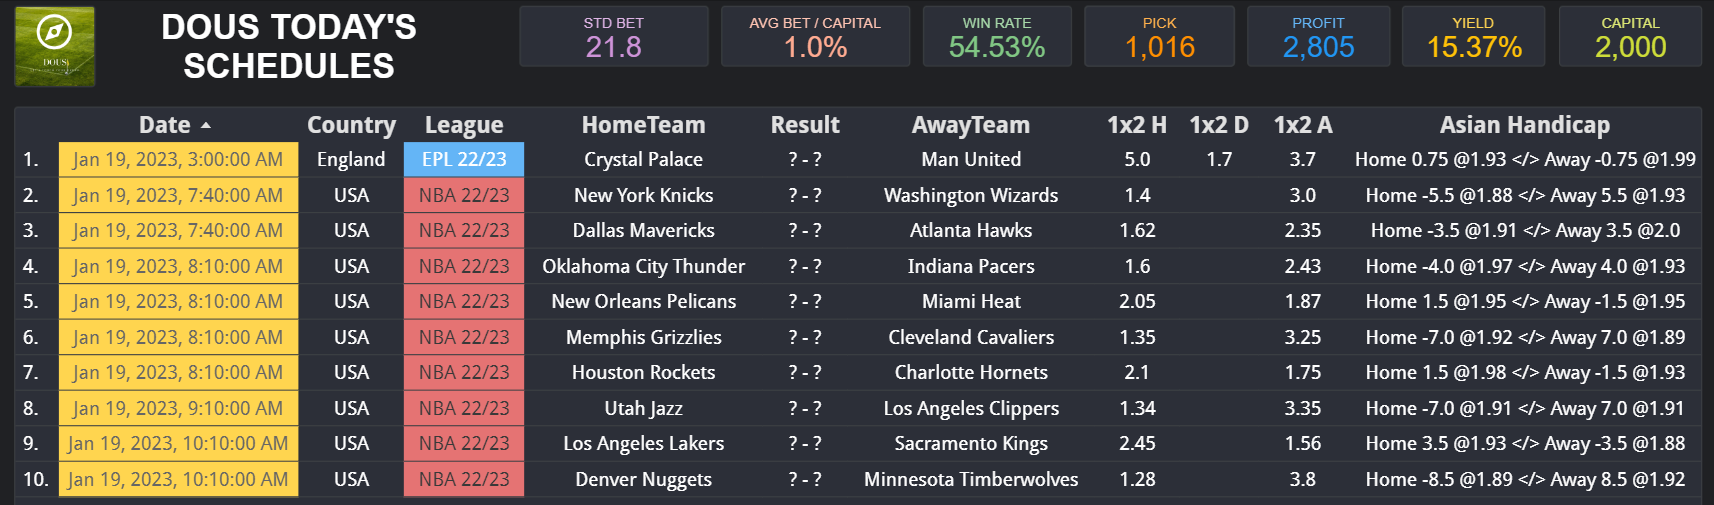Select the WIN RATE scorecard
1714x505 pixels.
(996, 37)
